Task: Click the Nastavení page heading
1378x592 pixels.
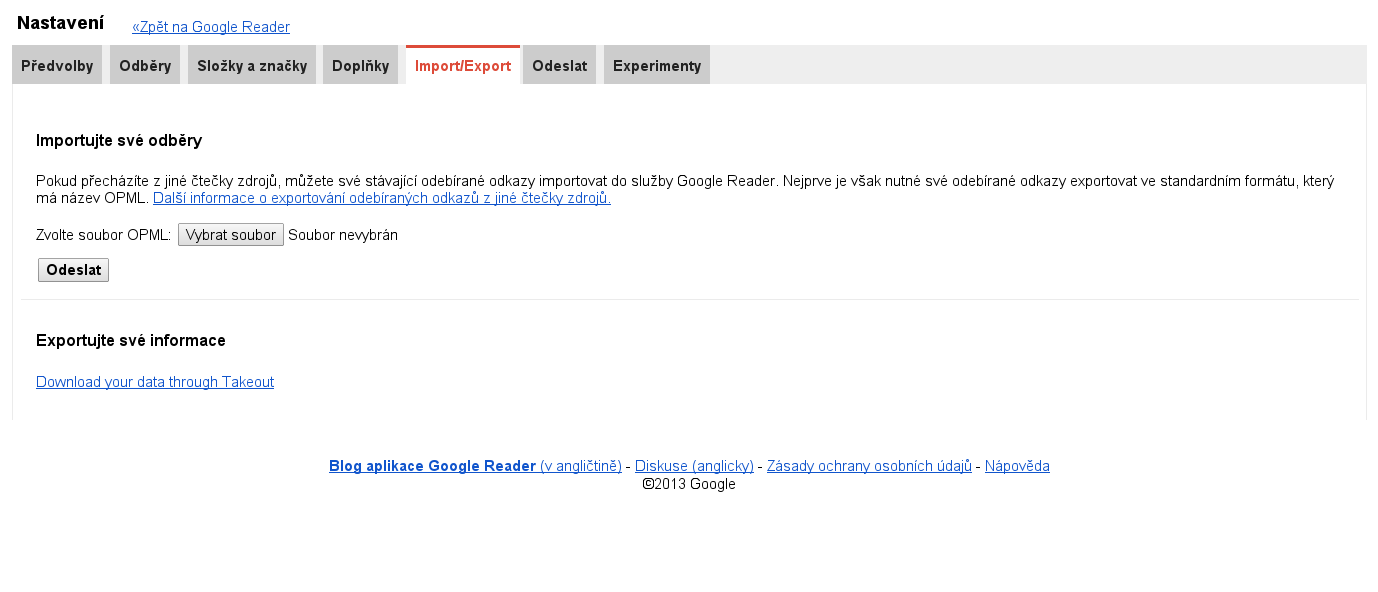Action: pos(60,23)
